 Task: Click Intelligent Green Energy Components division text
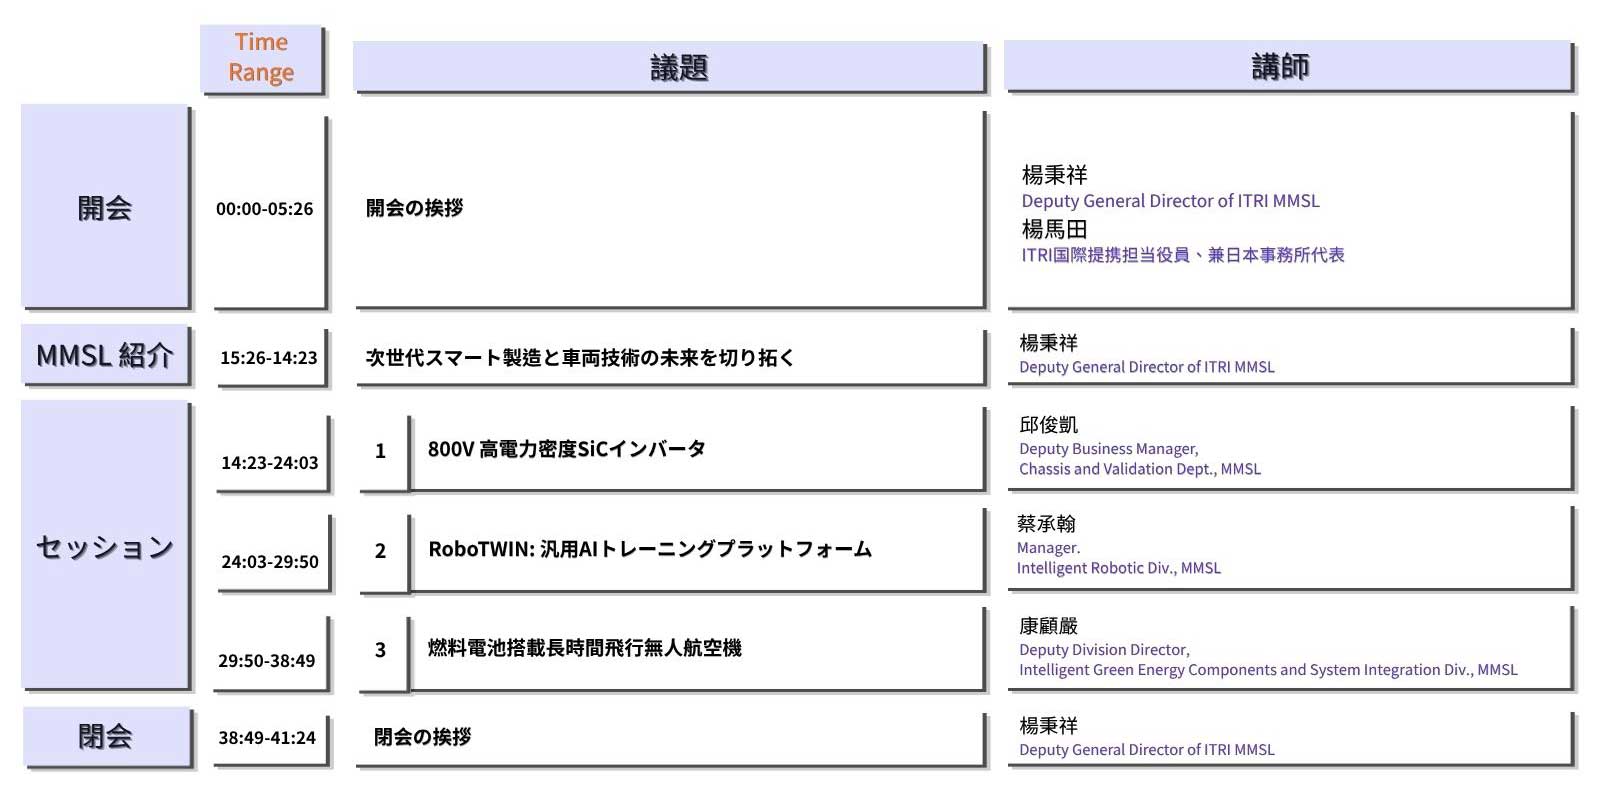coord(1268,670)
